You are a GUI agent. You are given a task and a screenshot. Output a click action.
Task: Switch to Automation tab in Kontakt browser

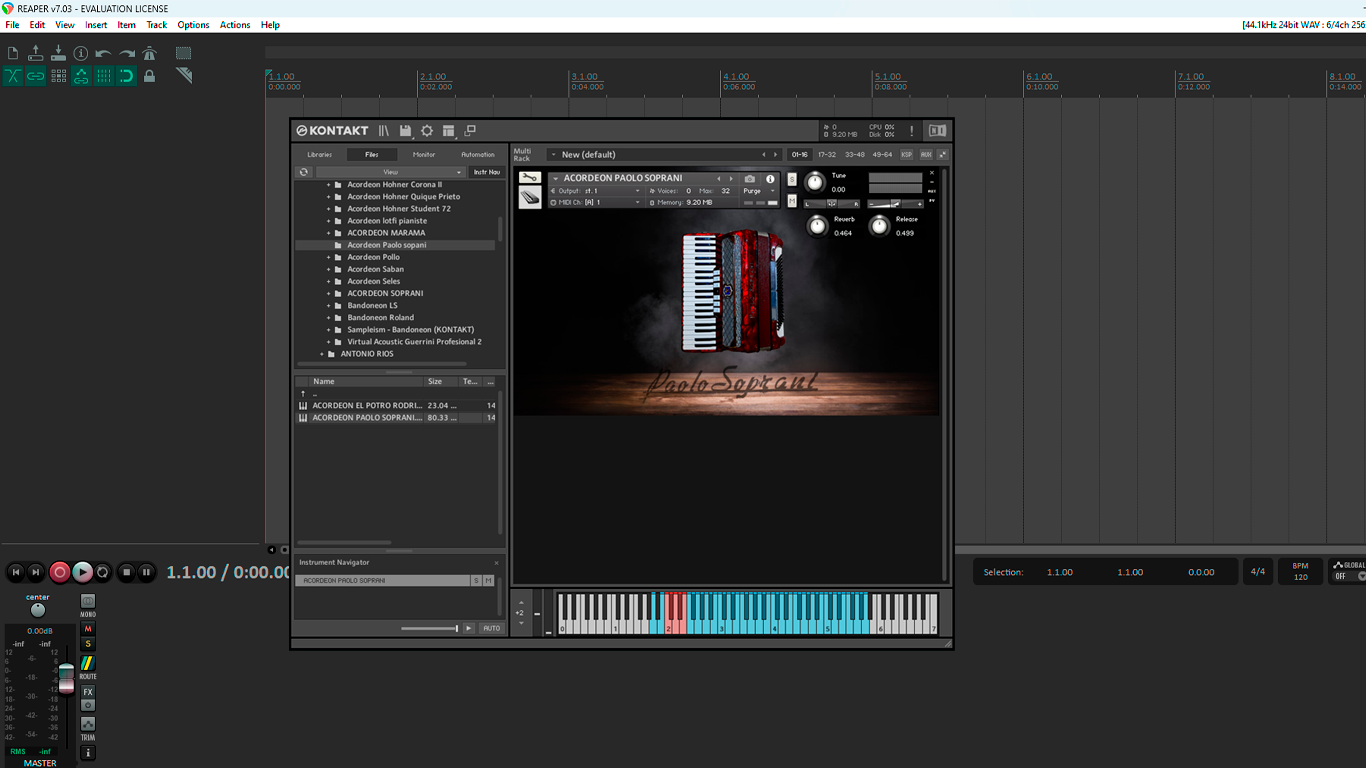pyautogui.click(x=478, y=155)
